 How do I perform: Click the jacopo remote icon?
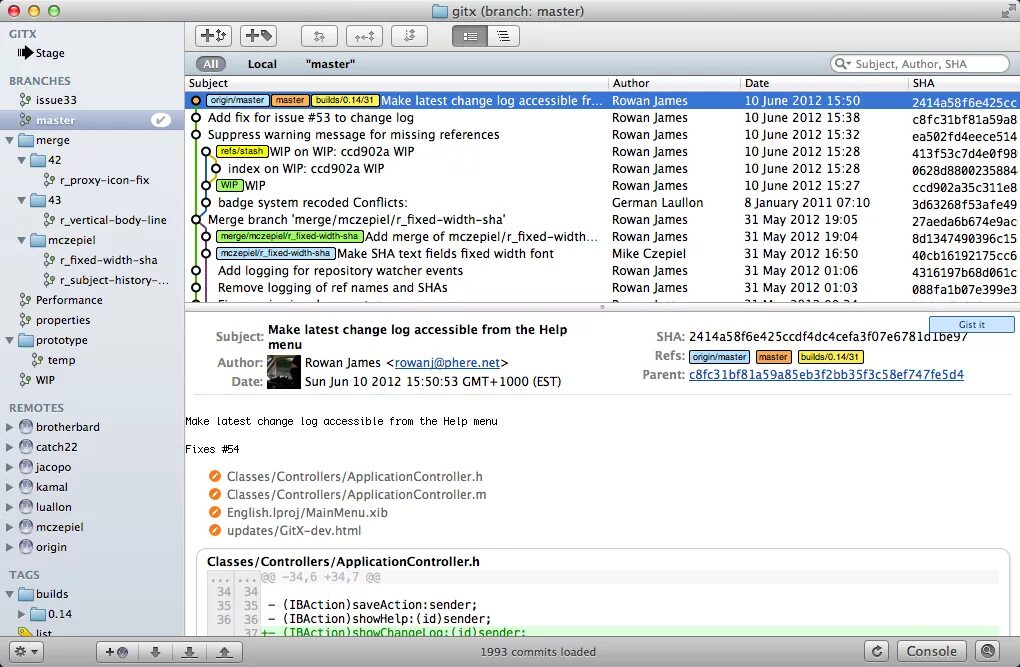(26, 467)
